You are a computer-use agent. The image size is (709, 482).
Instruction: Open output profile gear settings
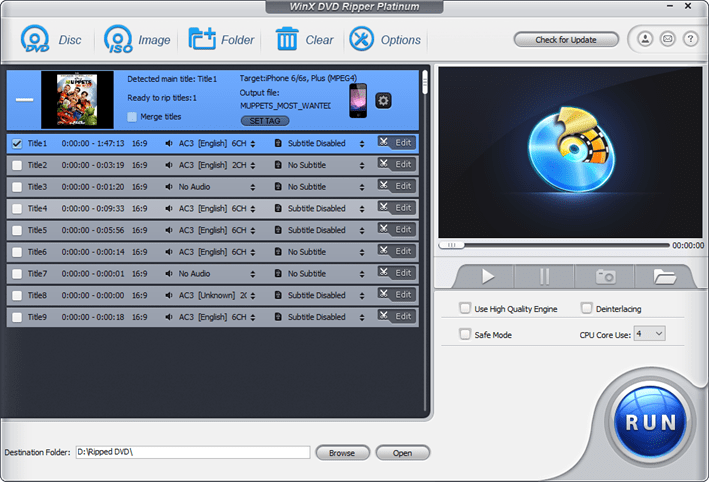(383, 100)
